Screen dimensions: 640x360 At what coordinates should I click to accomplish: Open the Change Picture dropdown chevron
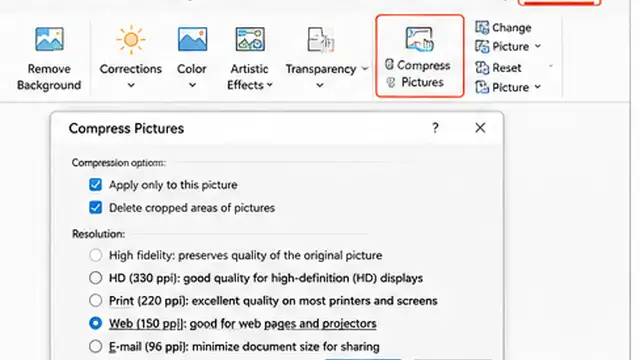click(538, 46)
